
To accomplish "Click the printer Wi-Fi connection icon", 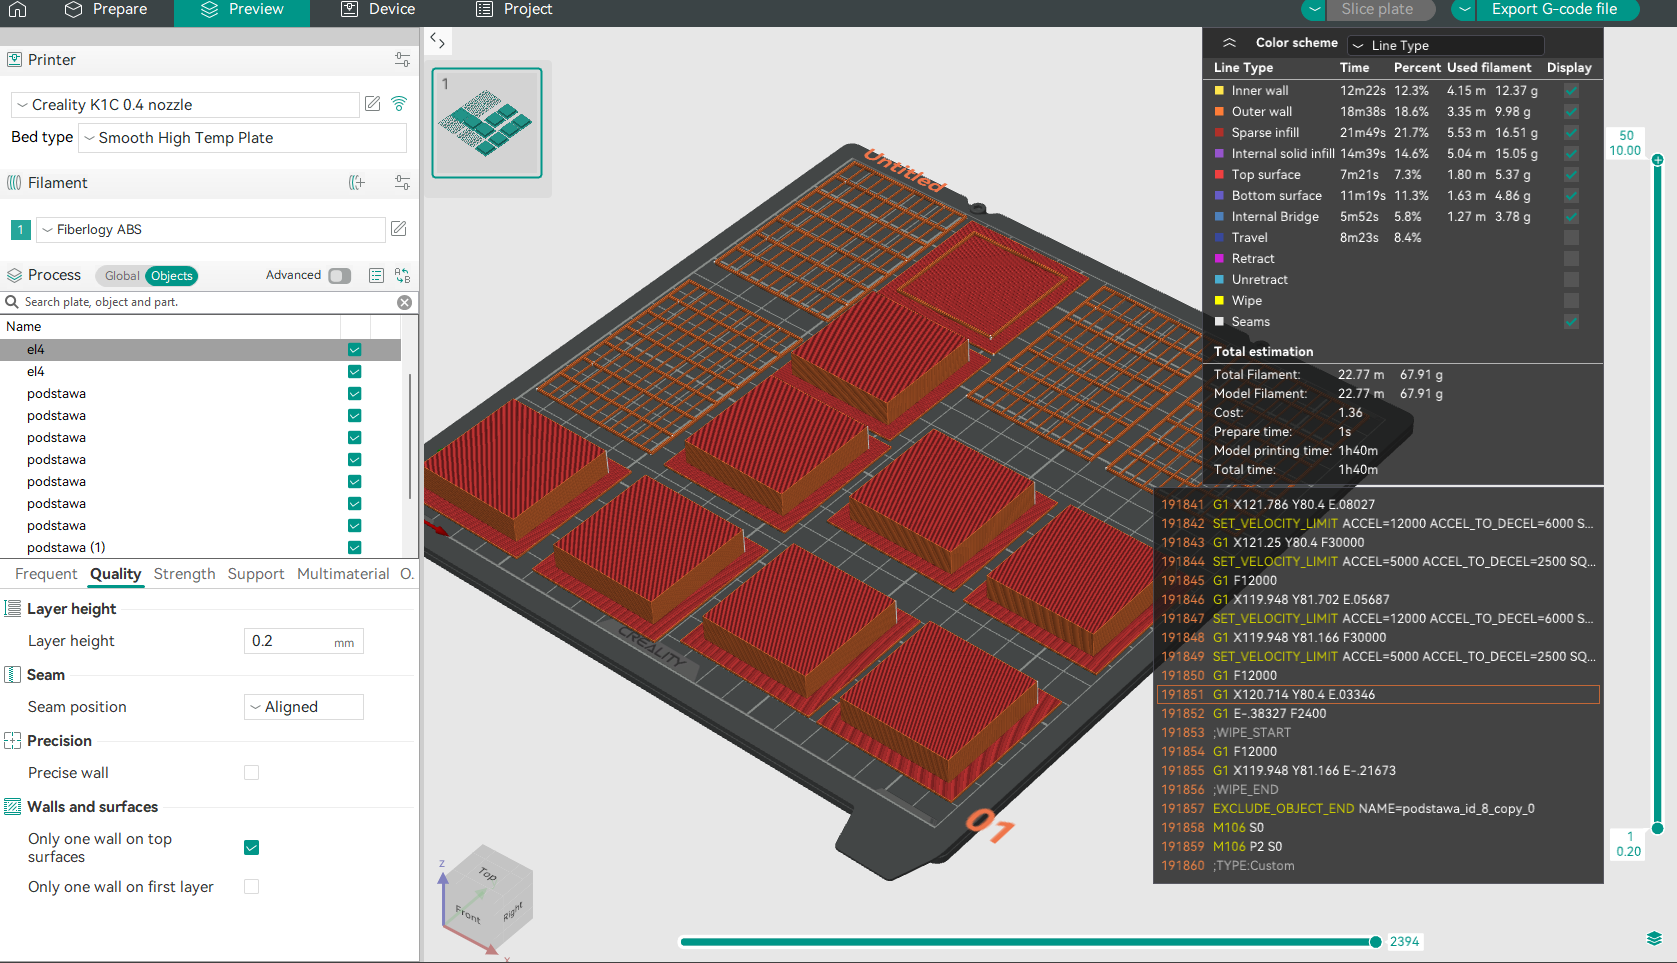I will point(399,104).
